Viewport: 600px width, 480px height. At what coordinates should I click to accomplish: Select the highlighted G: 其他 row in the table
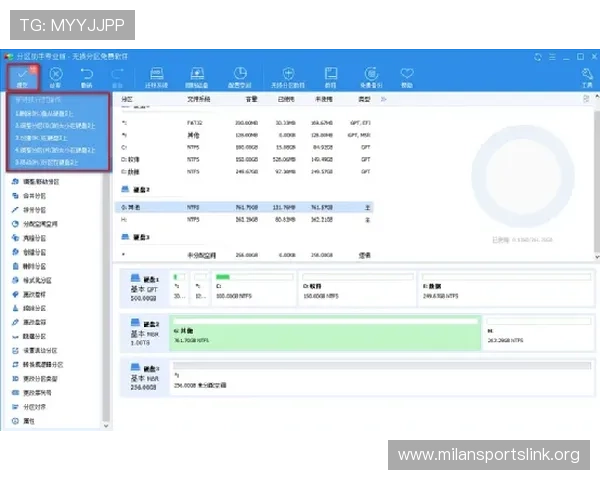pos(245,207)
